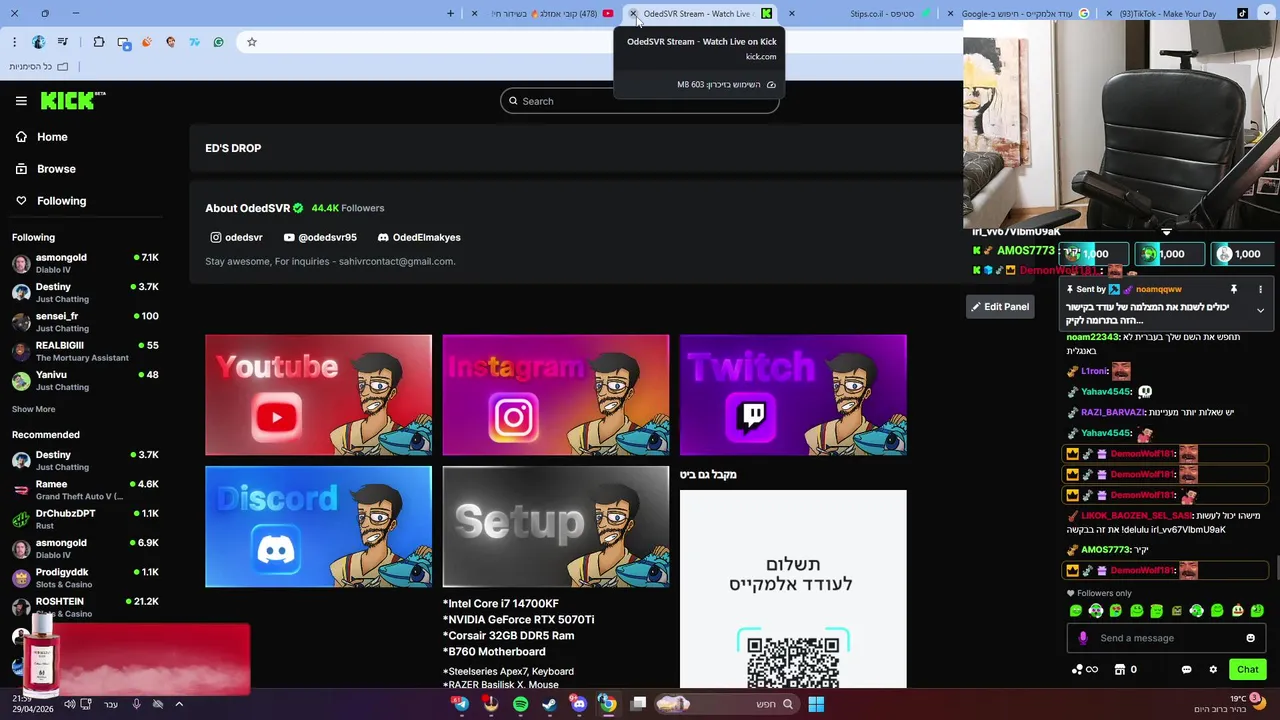
Task: Open Yanivu channel in sidebar
Action: [x=86, y=381]
